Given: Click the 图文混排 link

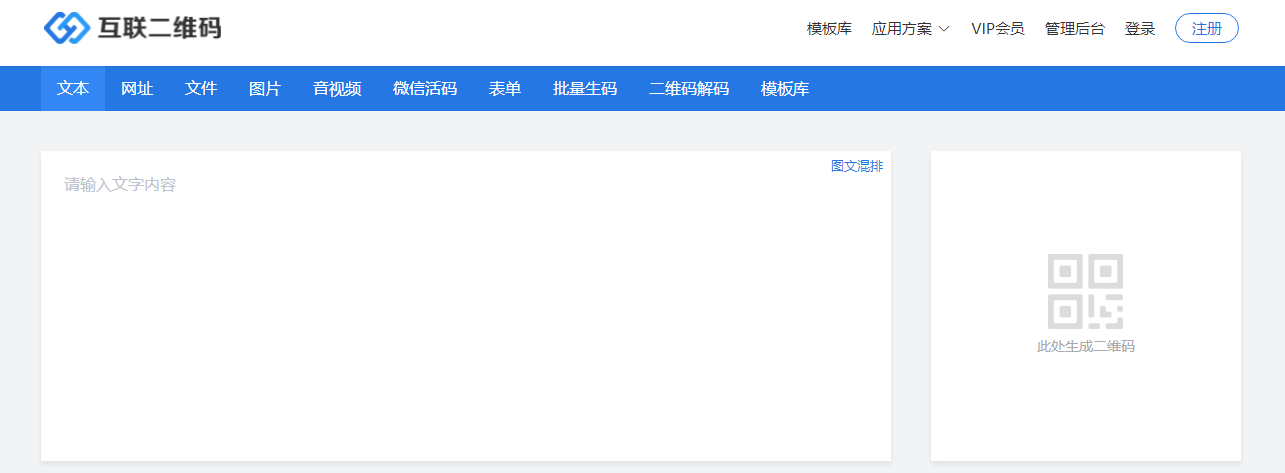Looking at the screenshot, I should click(x=857, y=166).
